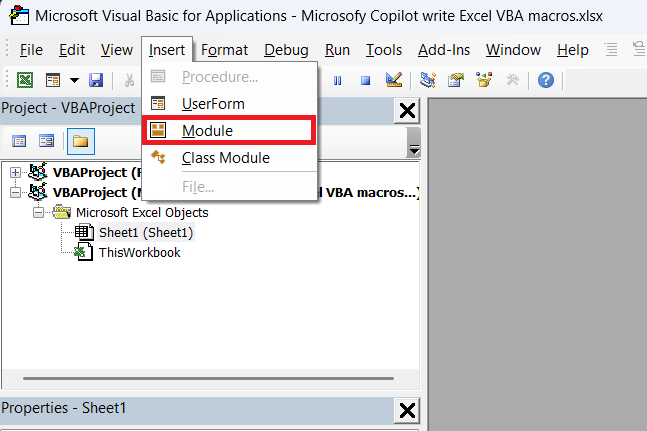Image resolution: width=647 pixels, height=431 pixels.
Task: Select ThisWorkbook in the project tree
Action: (x=139, y=252)
